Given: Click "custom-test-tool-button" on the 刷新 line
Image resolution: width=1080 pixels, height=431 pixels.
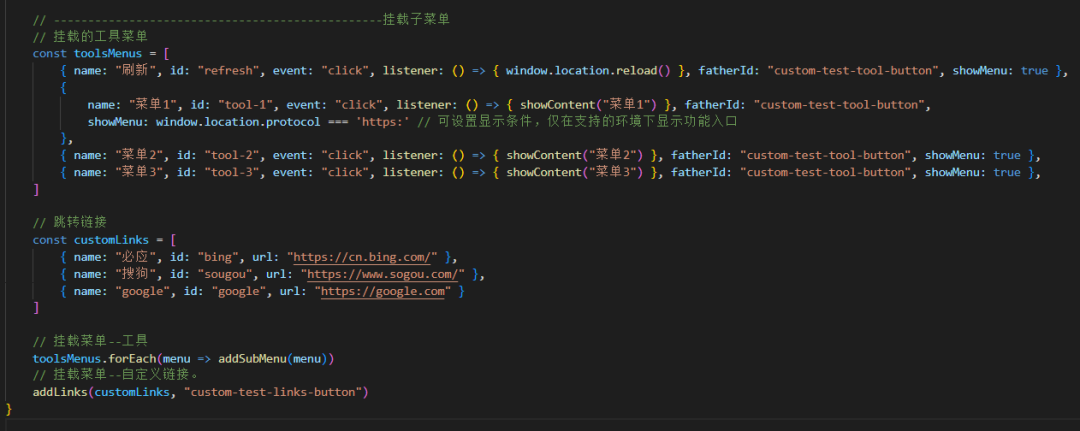Looking at the screenshot, I should coord(853,71).
